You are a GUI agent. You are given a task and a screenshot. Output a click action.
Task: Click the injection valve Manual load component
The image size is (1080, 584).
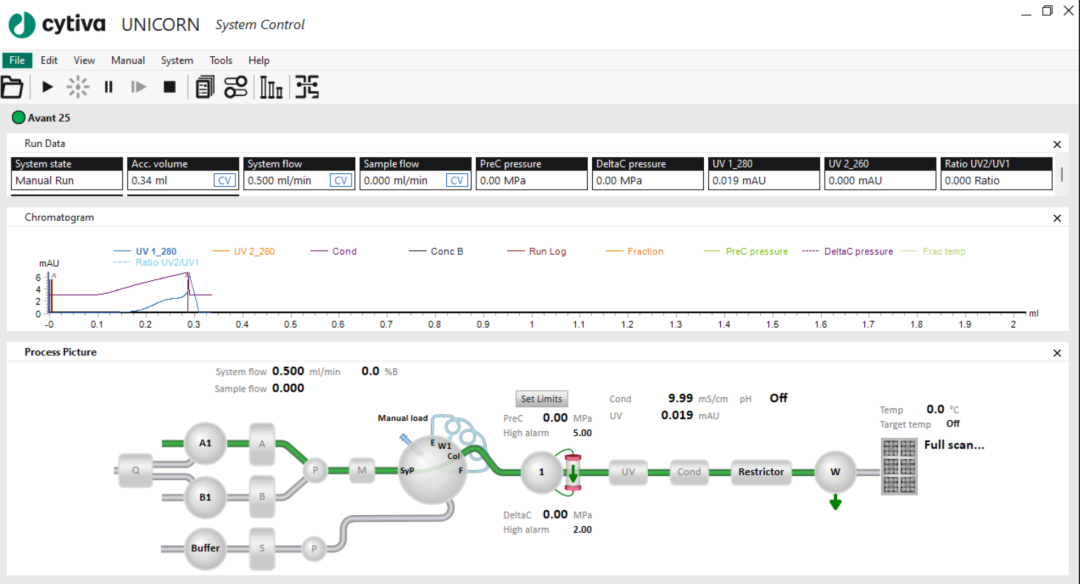432,470
